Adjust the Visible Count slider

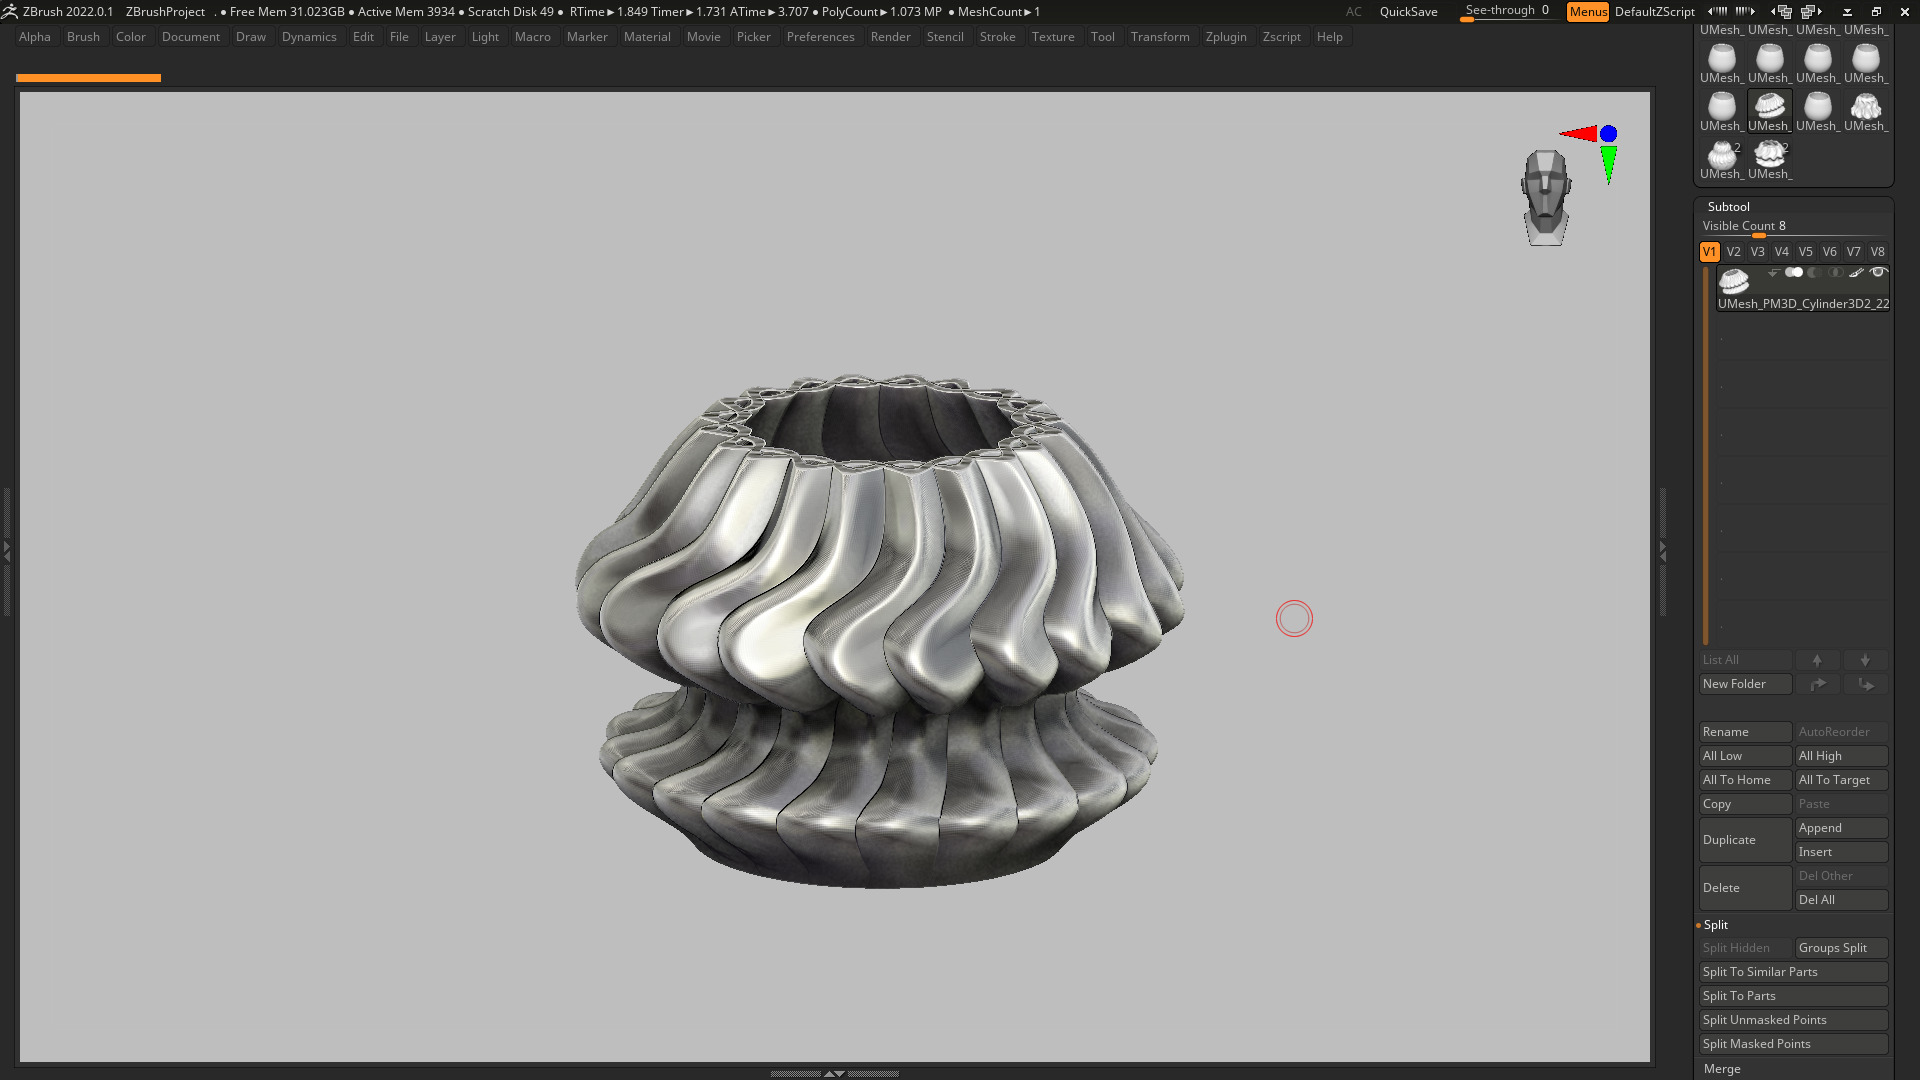(1793, 228)
